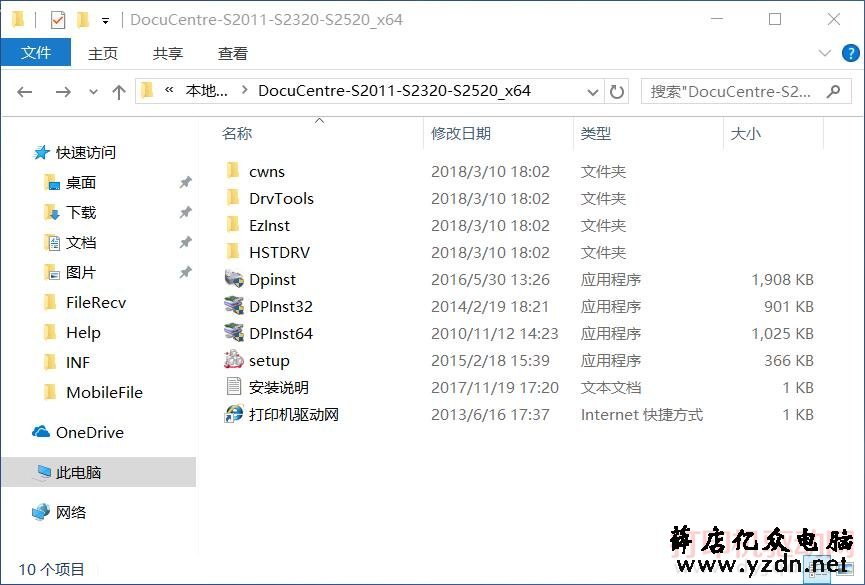Screen dimensions: 865x585
Task: Open MobileFile folder in the sidebar
Action: click(104, 392)
